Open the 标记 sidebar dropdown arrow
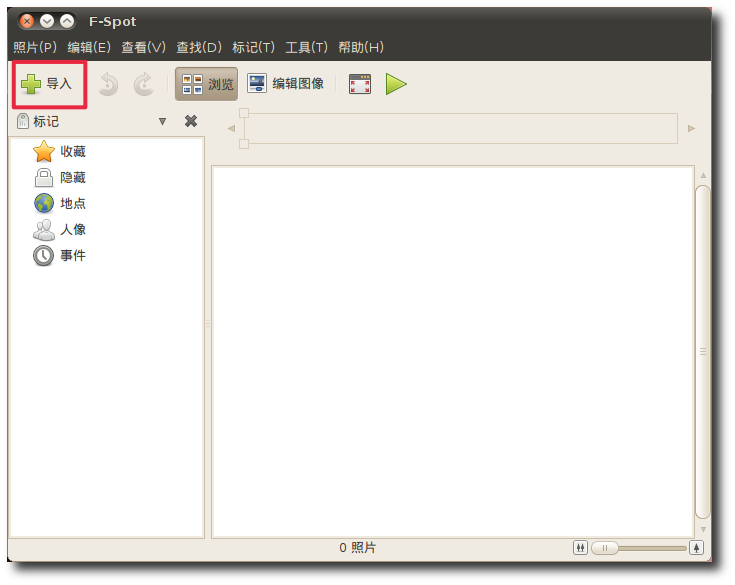Screen dimensions: 735x585 pyautogui.click(x=162, y=121)
